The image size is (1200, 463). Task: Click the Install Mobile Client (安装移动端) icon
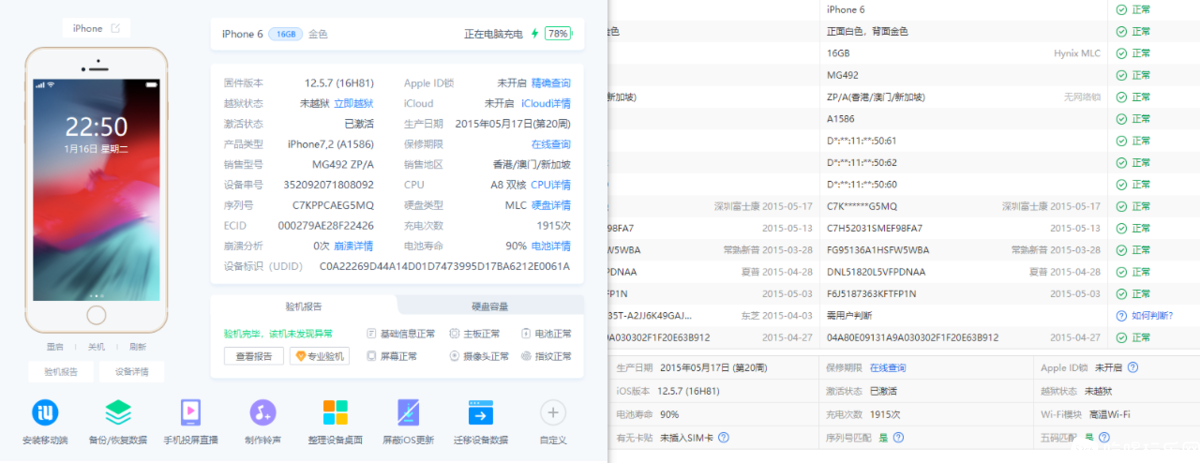point(46,412)
